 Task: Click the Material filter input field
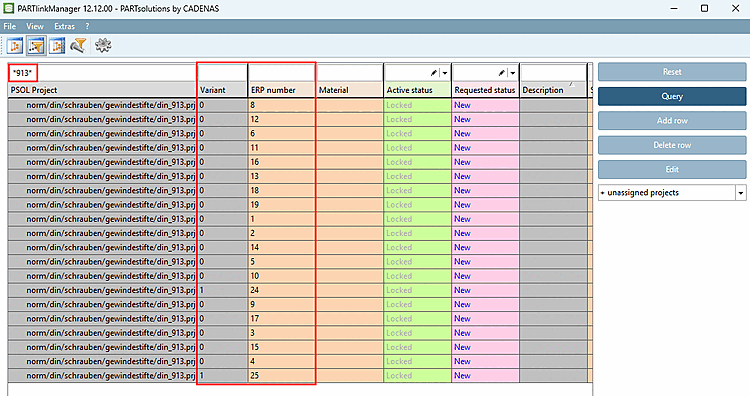(x=350, y=73)
